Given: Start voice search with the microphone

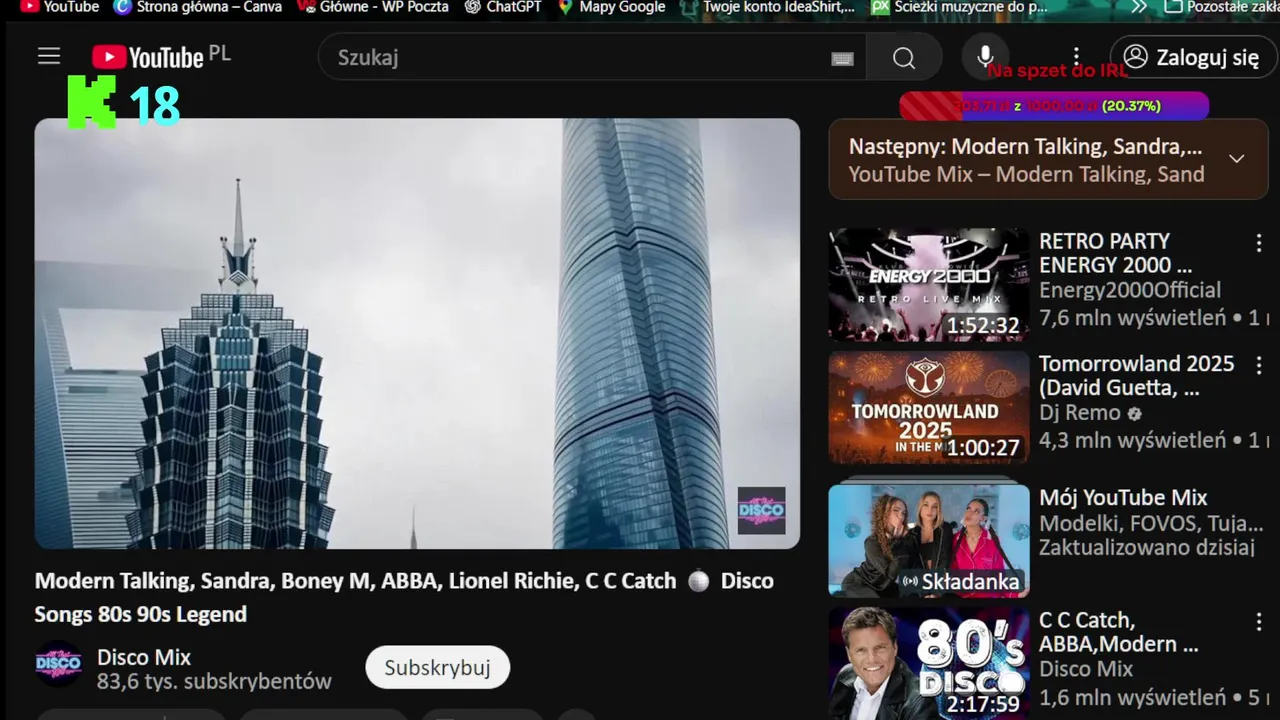Looking at the screenshot, I should pos(986,57).
